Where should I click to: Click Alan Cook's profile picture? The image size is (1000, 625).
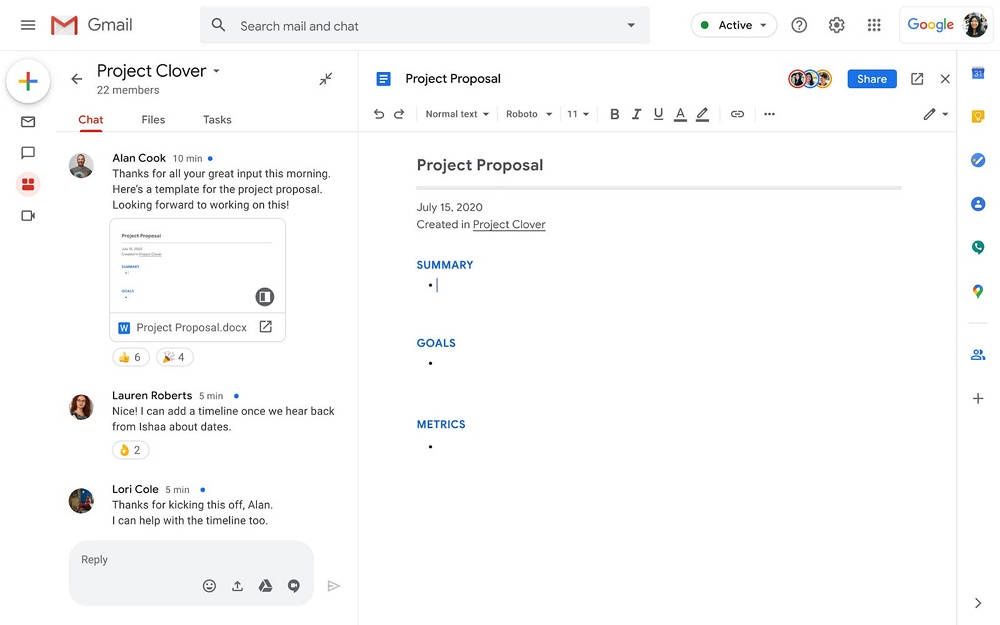tap(81, 166)
